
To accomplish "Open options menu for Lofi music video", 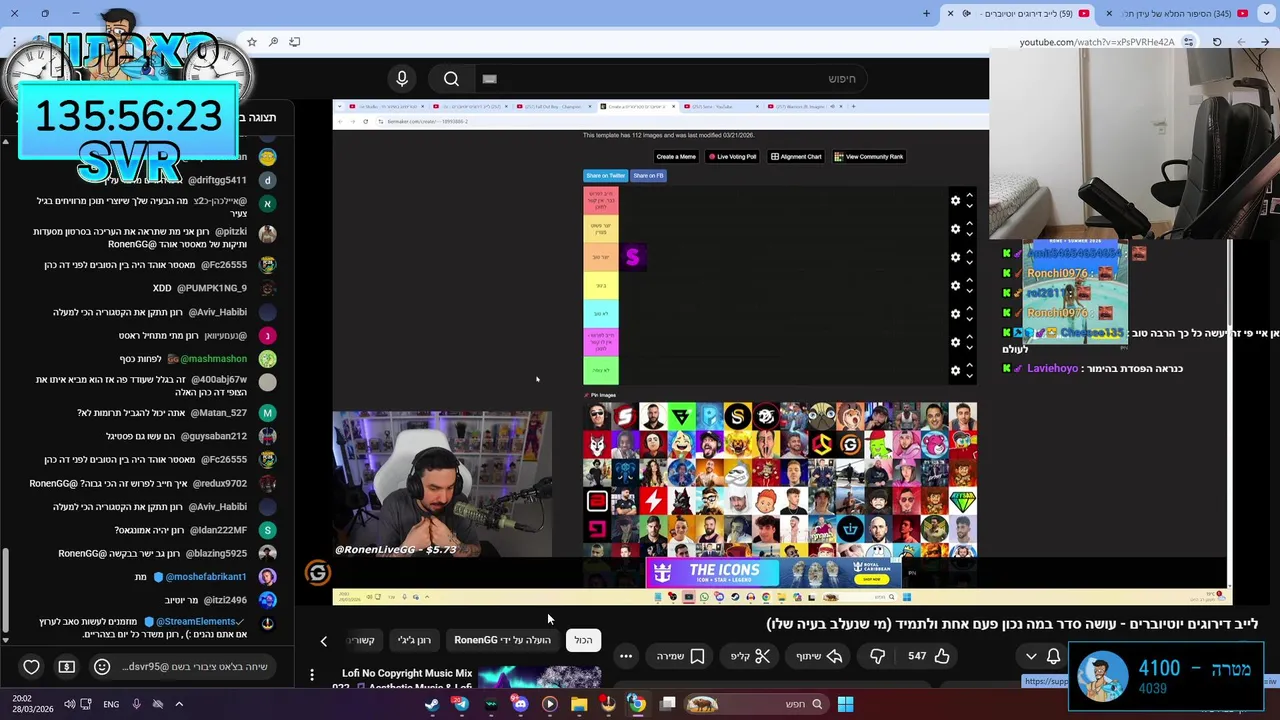I will click(311, 675).
